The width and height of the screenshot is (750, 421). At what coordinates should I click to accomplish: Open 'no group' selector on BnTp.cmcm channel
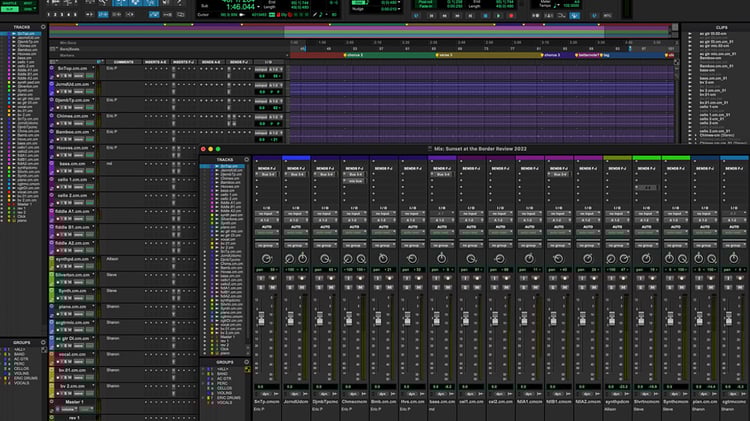(x=267, y=243)
